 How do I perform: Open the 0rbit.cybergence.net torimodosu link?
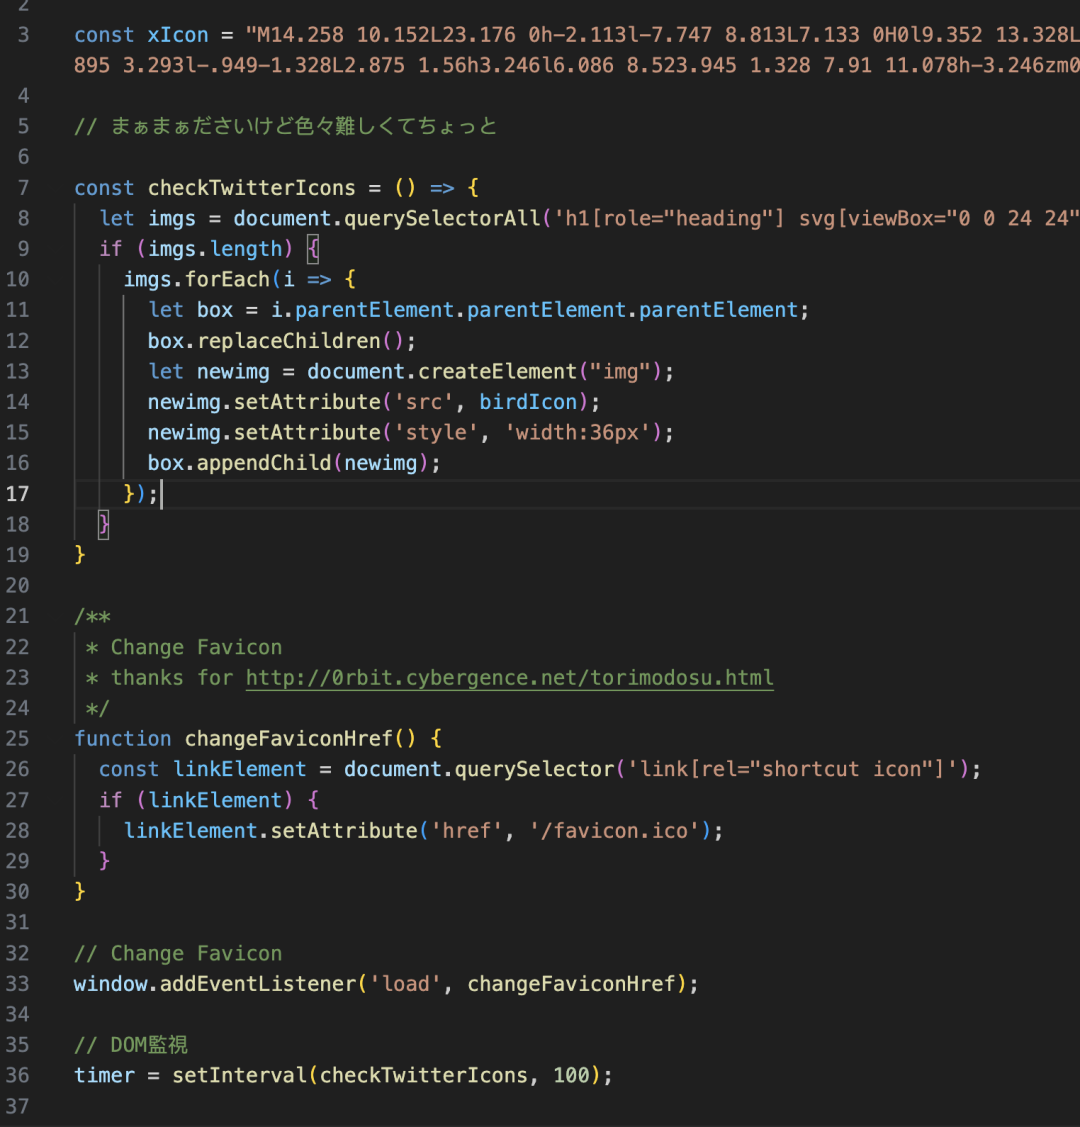tap(509, 678)
